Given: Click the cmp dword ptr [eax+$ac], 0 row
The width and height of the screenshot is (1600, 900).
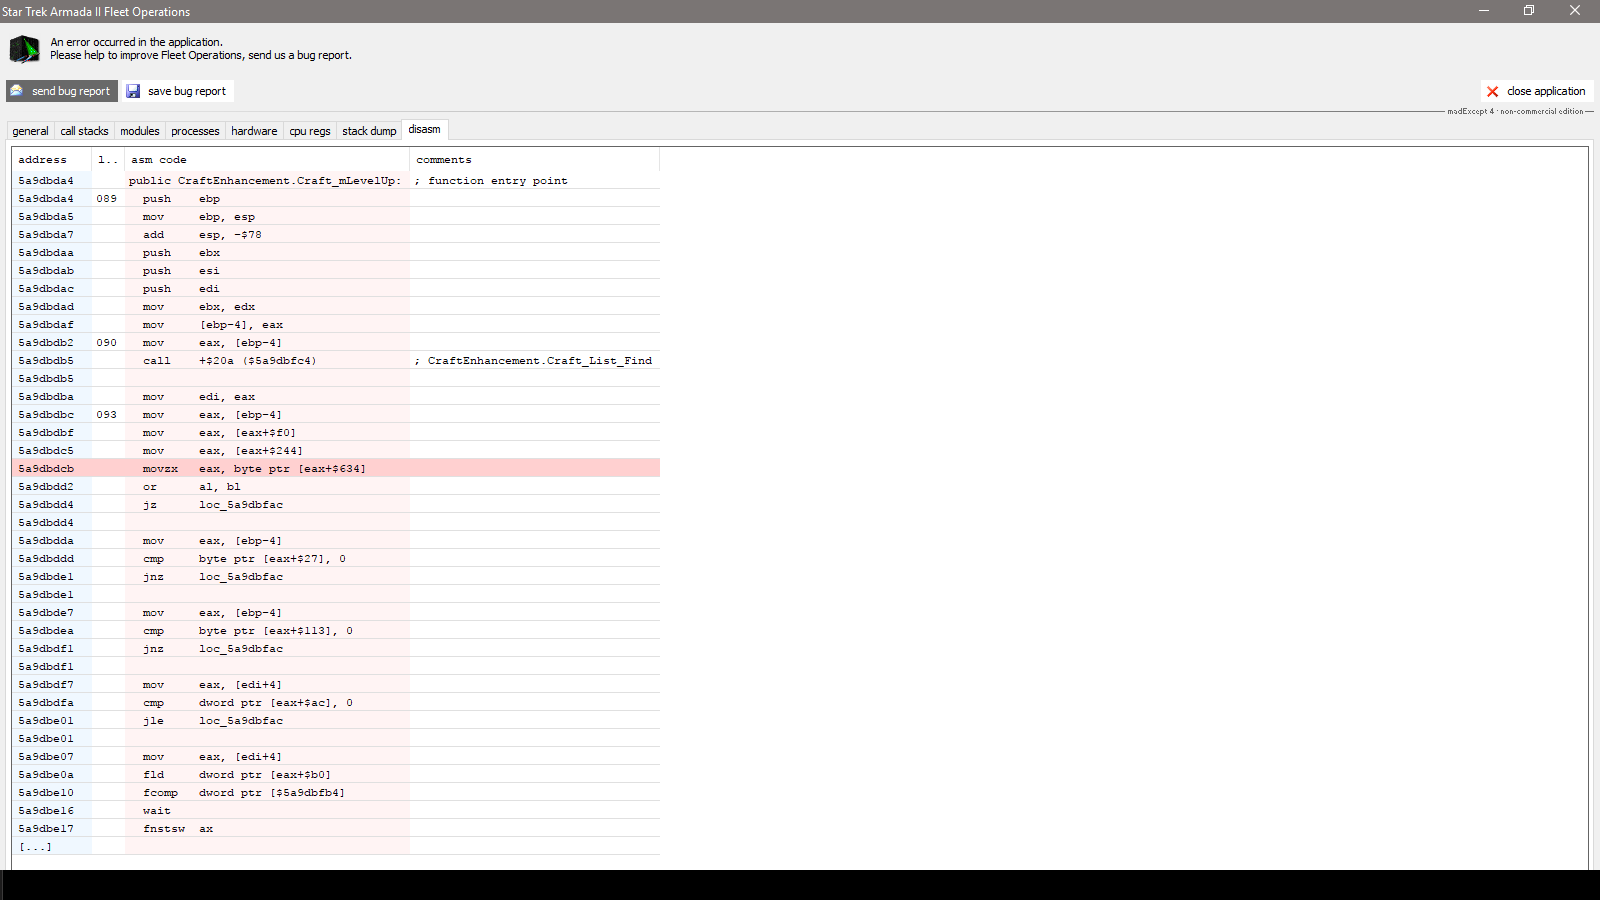Looking at the screenshot, I should (x=336, y=703).
